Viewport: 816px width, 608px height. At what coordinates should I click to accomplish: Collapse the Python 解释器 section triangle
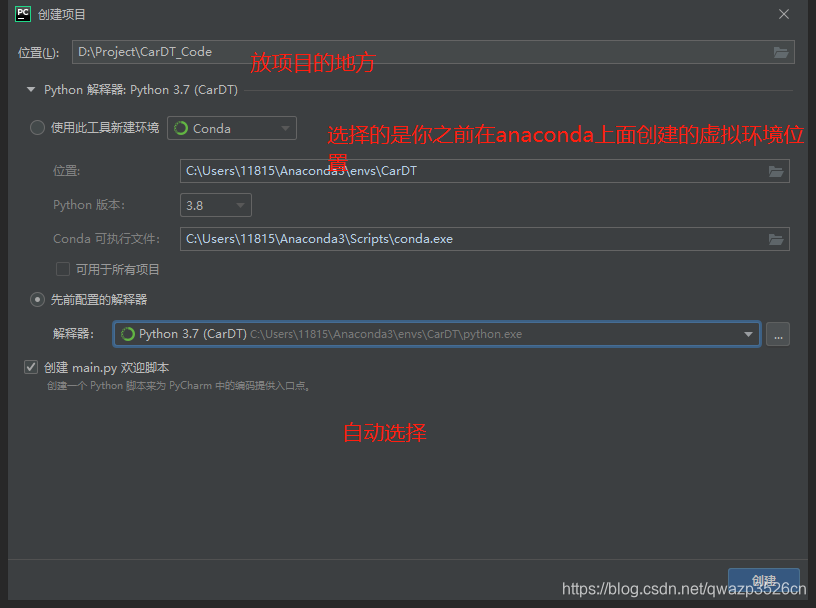tap(31, 90)
